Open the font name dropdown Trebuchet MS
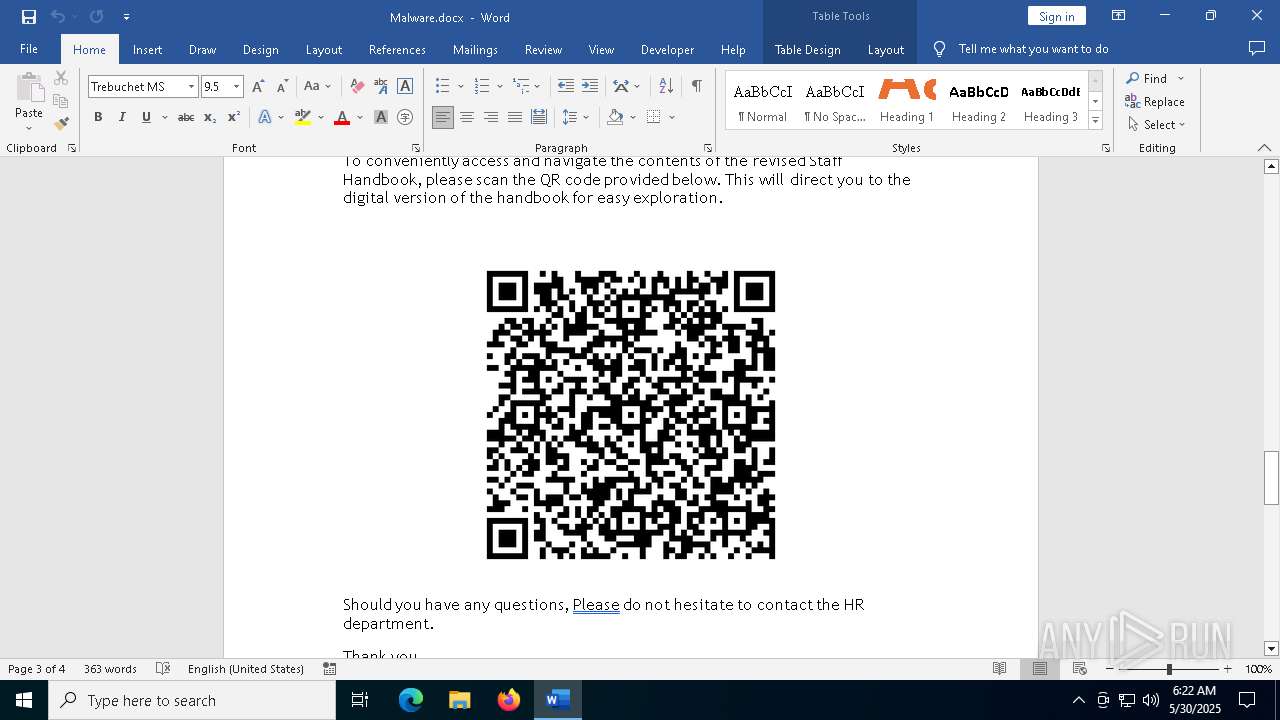 click(191, 87)
